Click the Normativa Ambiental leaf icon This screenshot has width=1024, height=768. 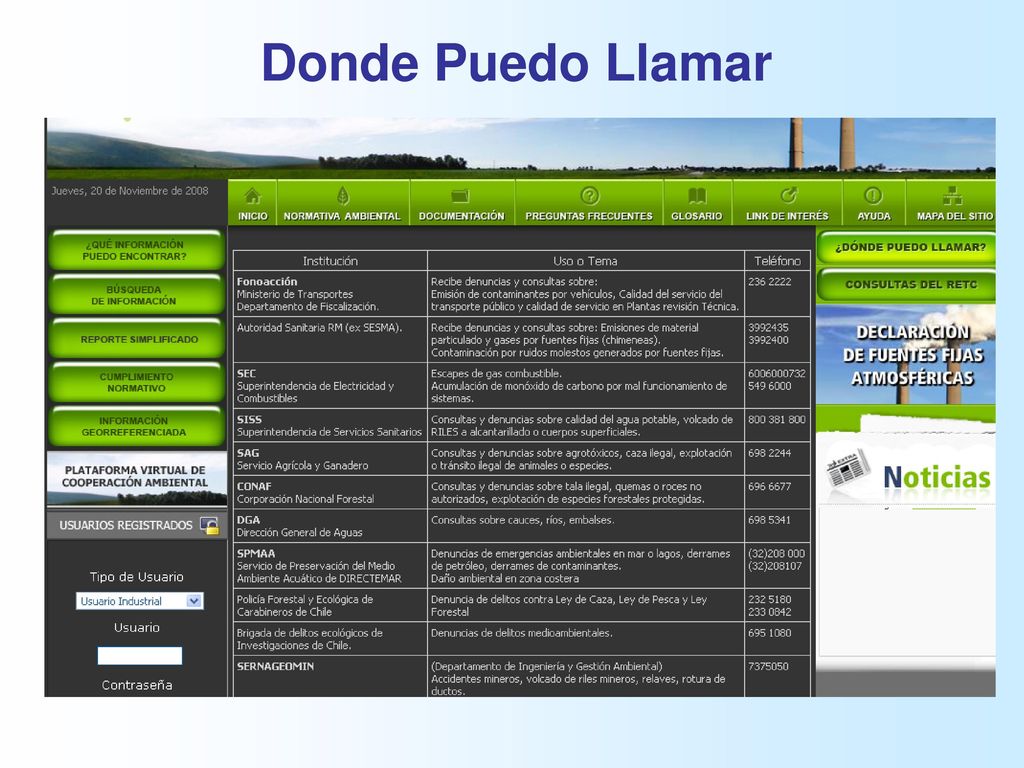(x=342, y=195)
